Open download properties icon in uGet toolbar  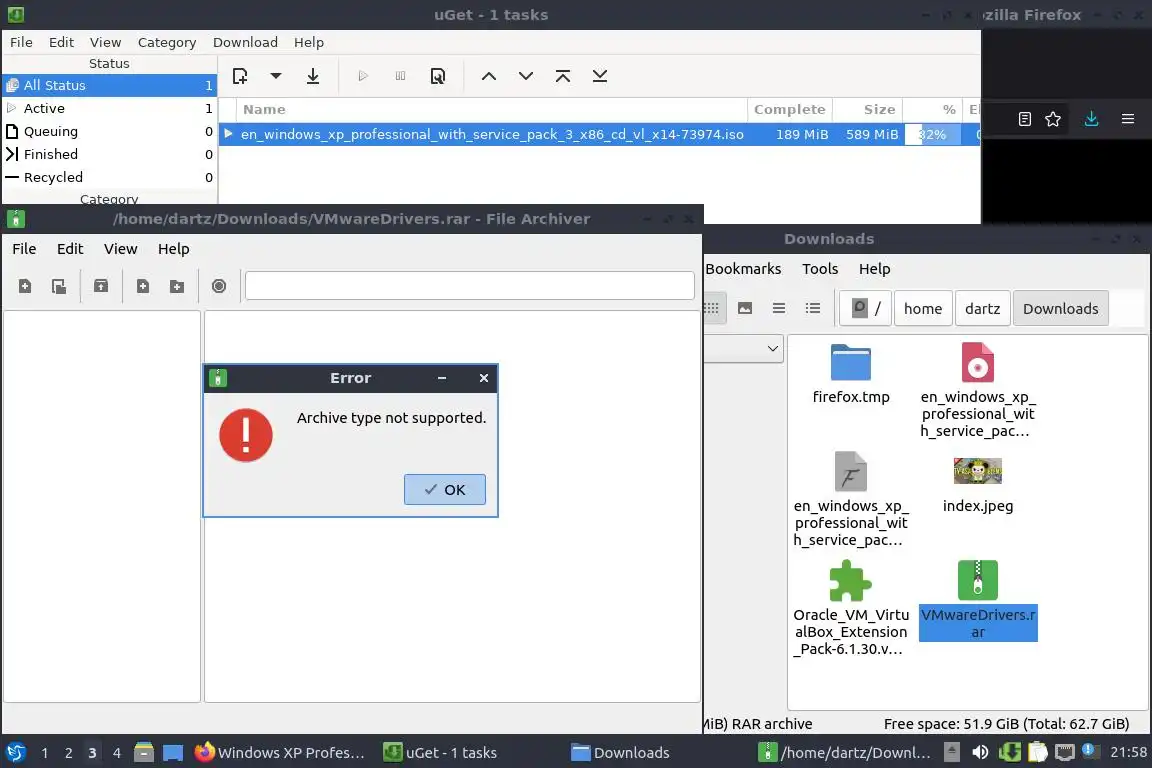437,76
